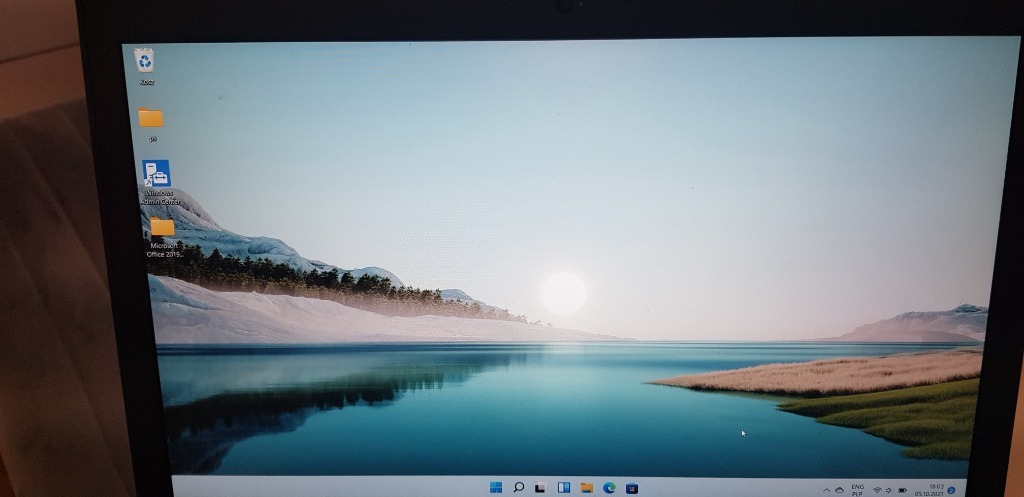This screenshot has width=1024, height=497.
Task: Open the Recycle Bin desktop icon
Action: point(144,67)
